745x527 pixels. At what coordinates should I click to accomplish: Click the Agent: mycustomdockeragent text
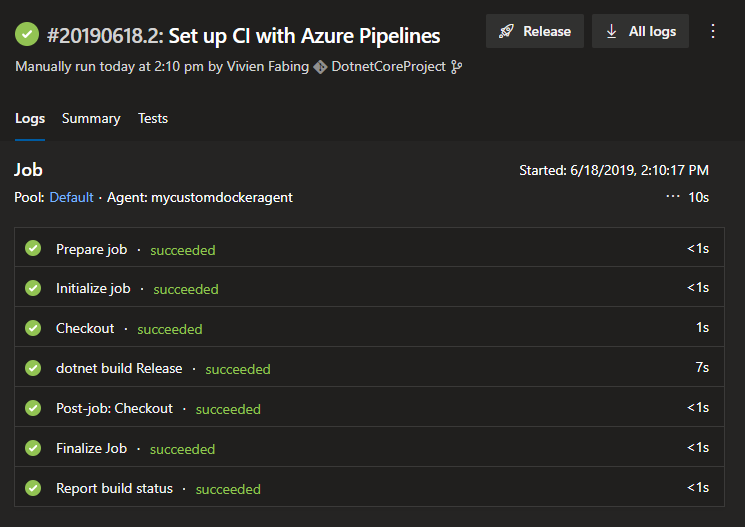(x=200, y=197)
